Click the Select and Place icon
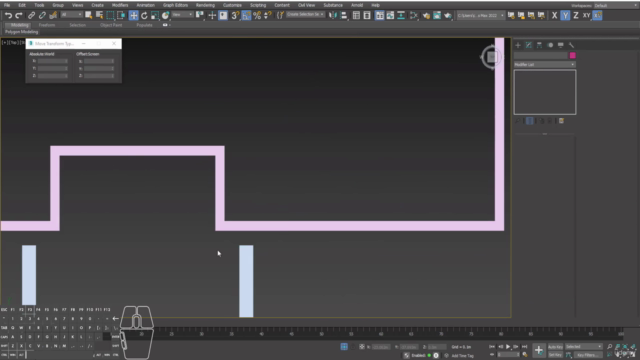Viewport: 640px width, 360px height. click(x=165, y=16)
